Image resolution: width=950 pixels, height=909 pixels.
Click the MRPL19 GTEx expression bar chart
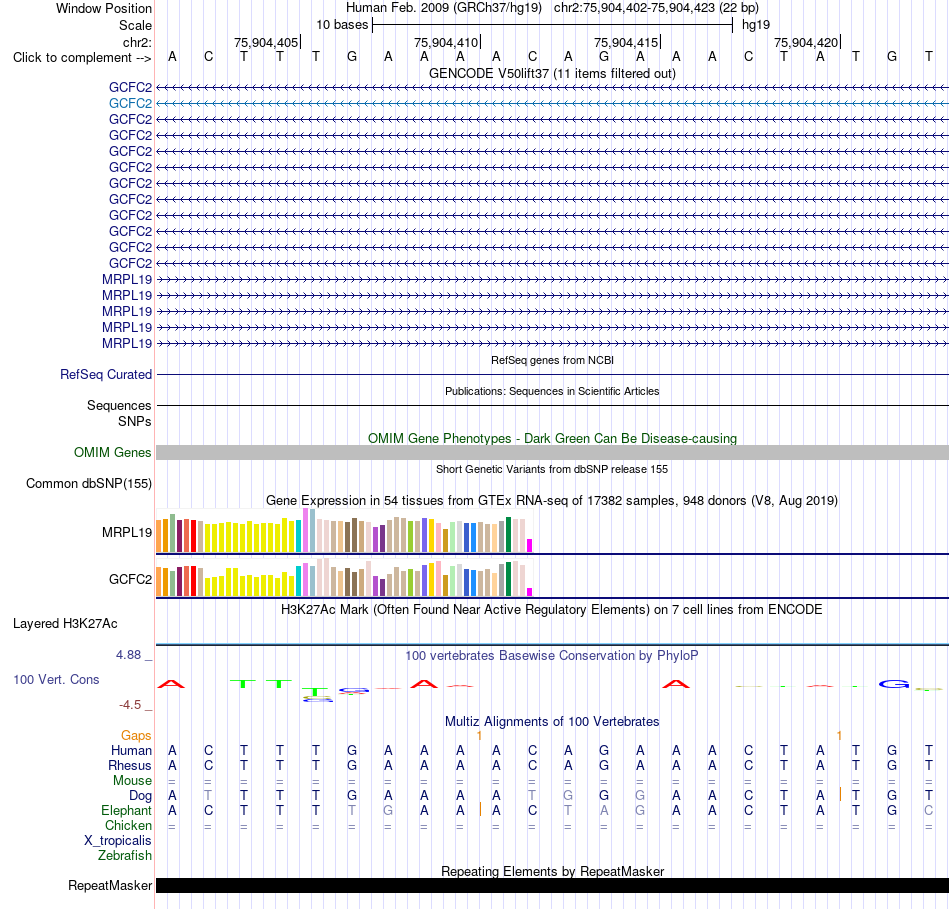tap(344, 531)
